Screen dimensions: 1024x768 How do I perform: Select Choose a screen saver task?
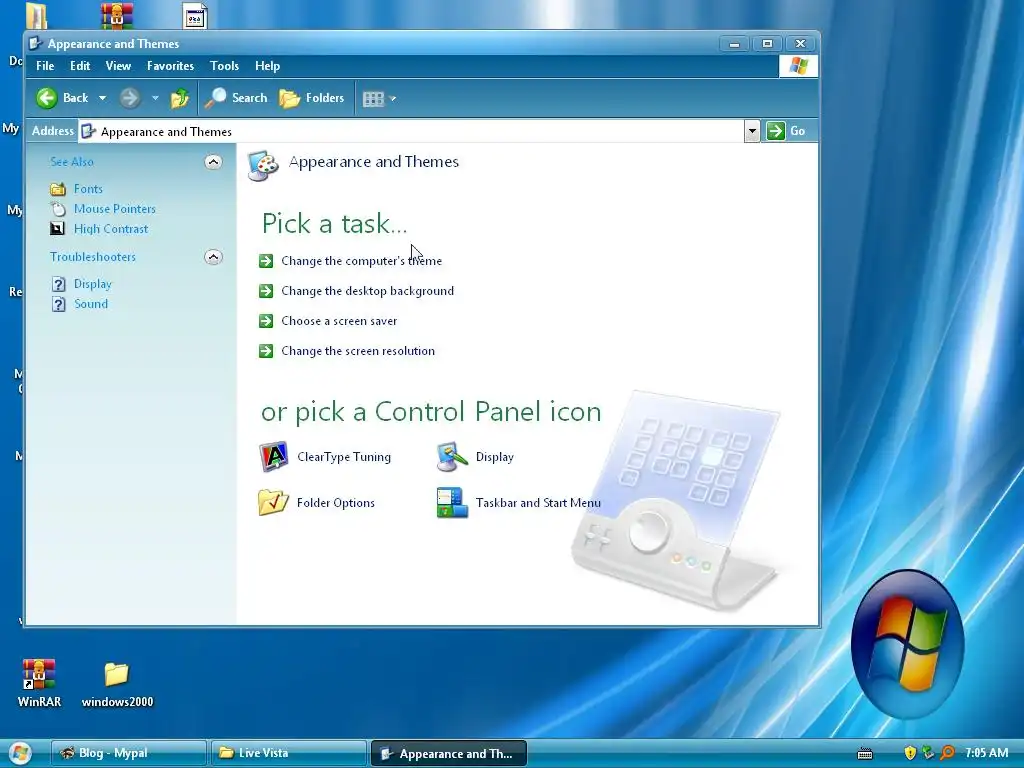click(x=339, y=321)
